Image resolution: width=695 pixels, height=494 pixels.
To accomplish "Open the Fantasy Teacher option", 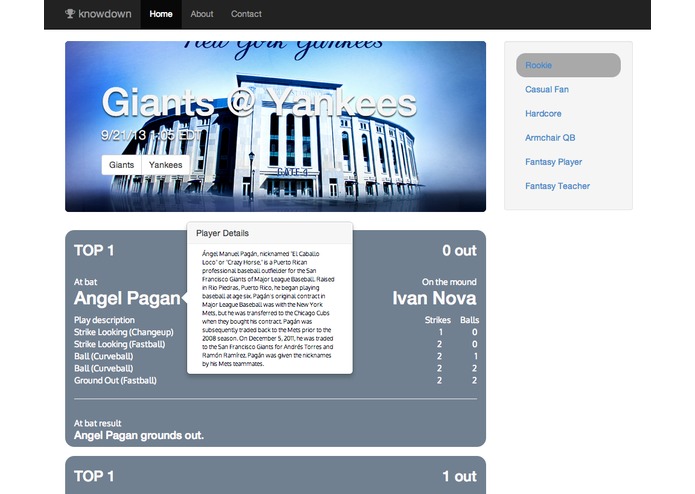I will pos(557,186).
